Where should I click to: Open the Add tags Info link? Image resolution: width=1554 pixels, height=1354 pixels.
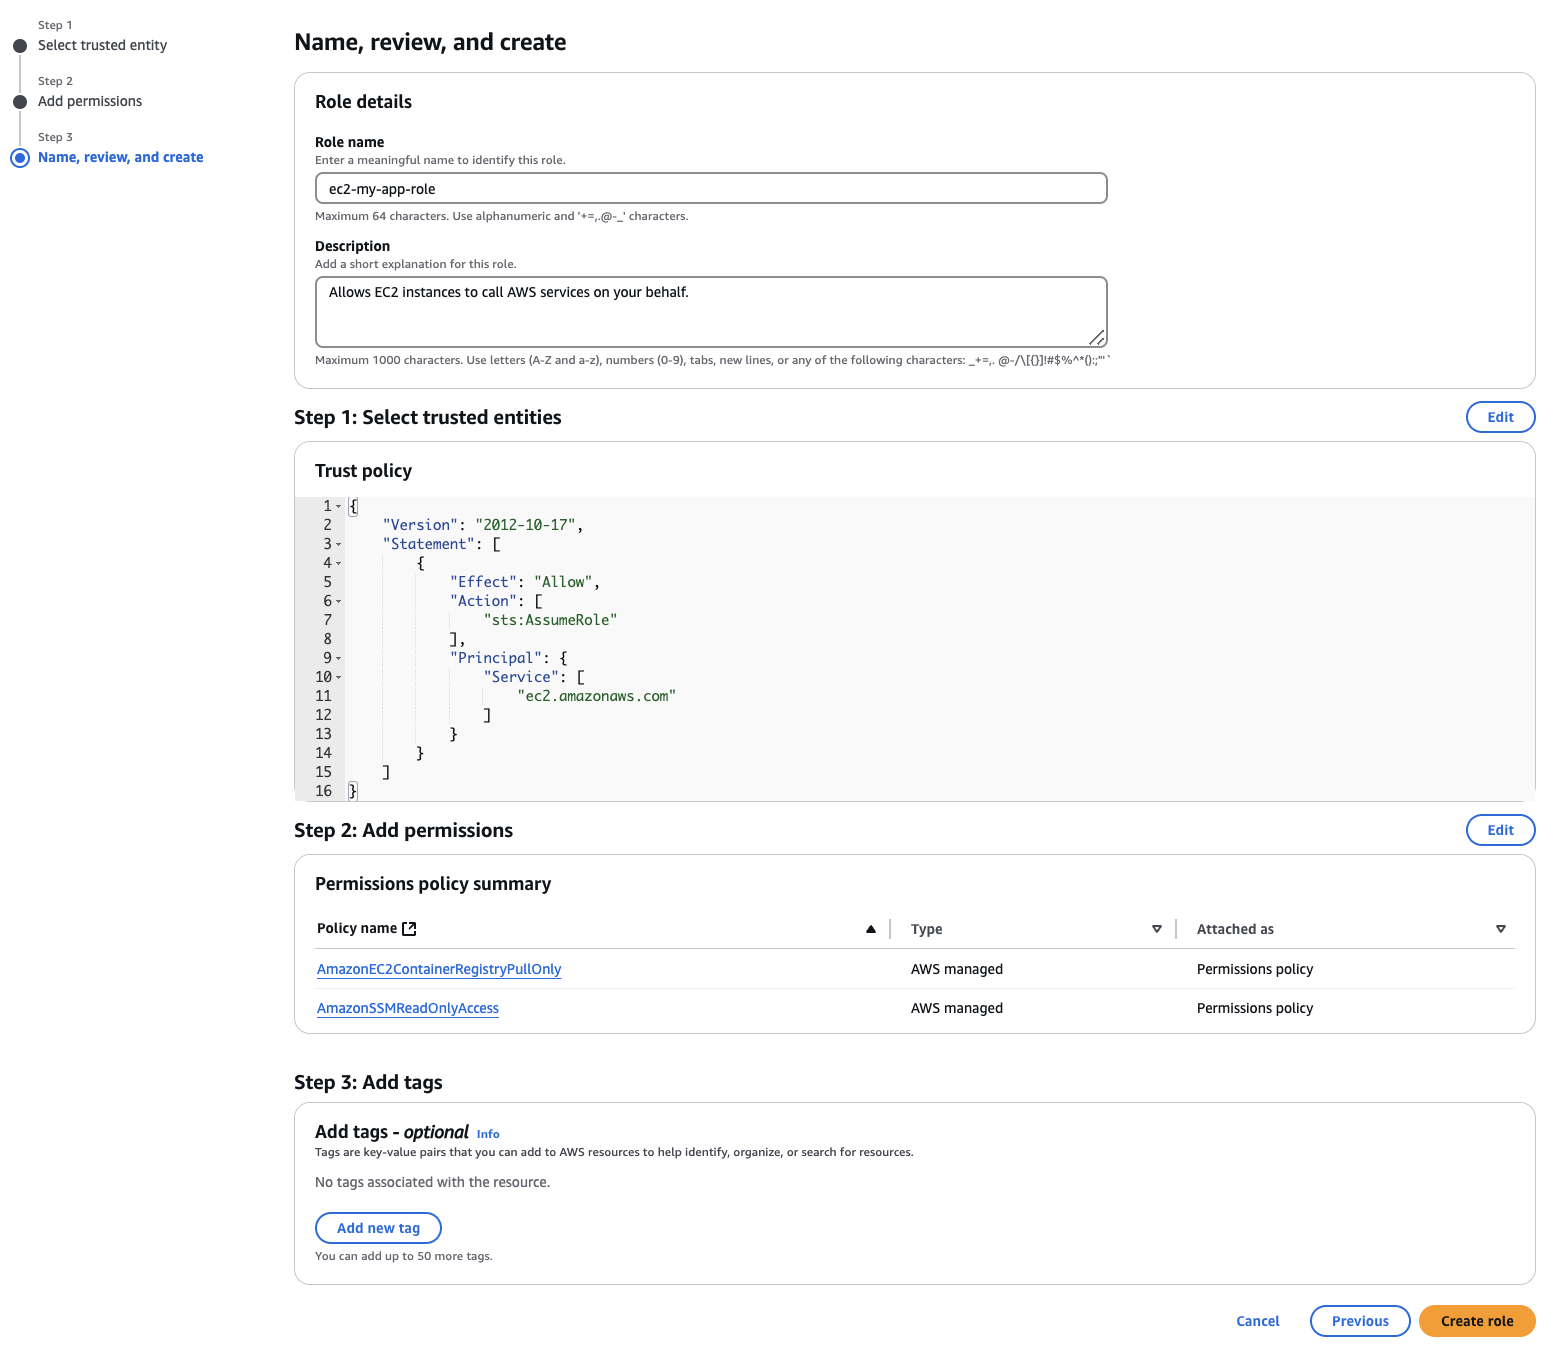tap(488, 1134)
